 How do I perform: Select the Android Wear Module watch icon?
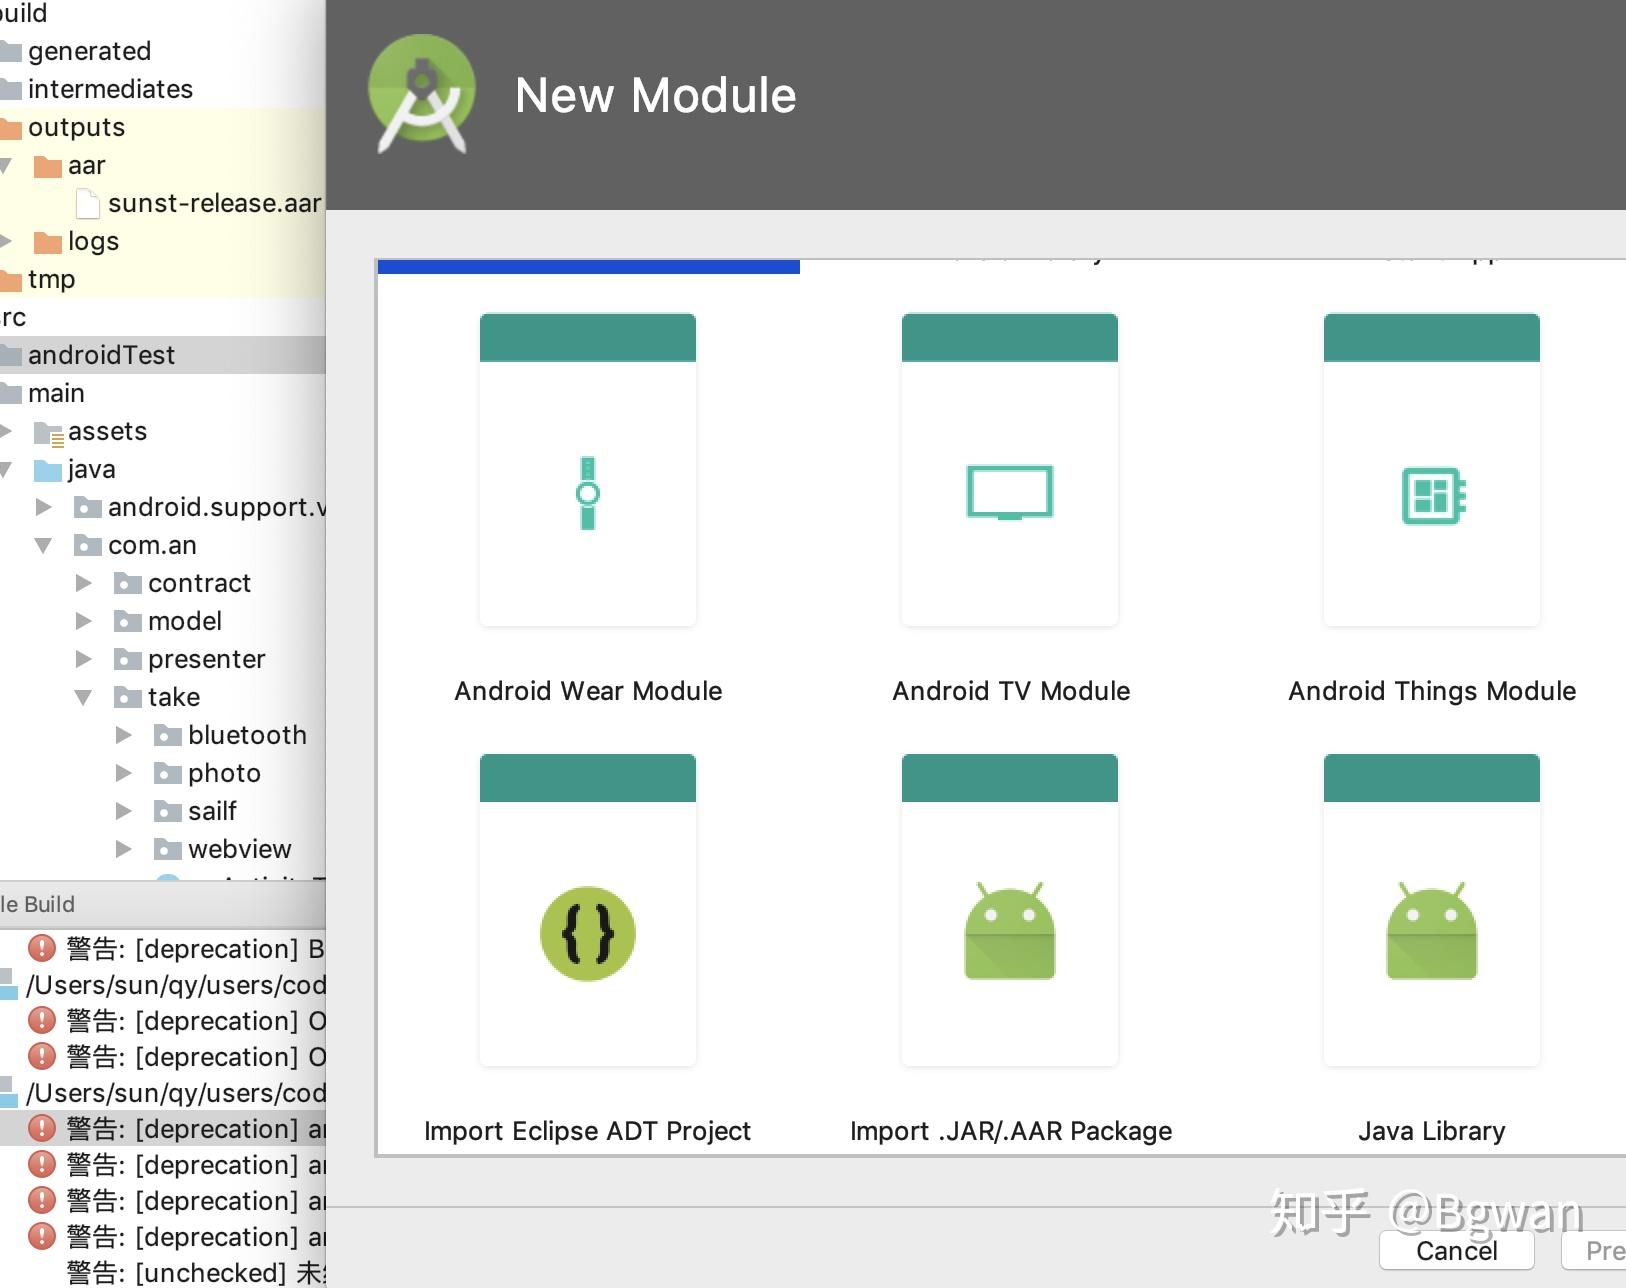point(588,492)
